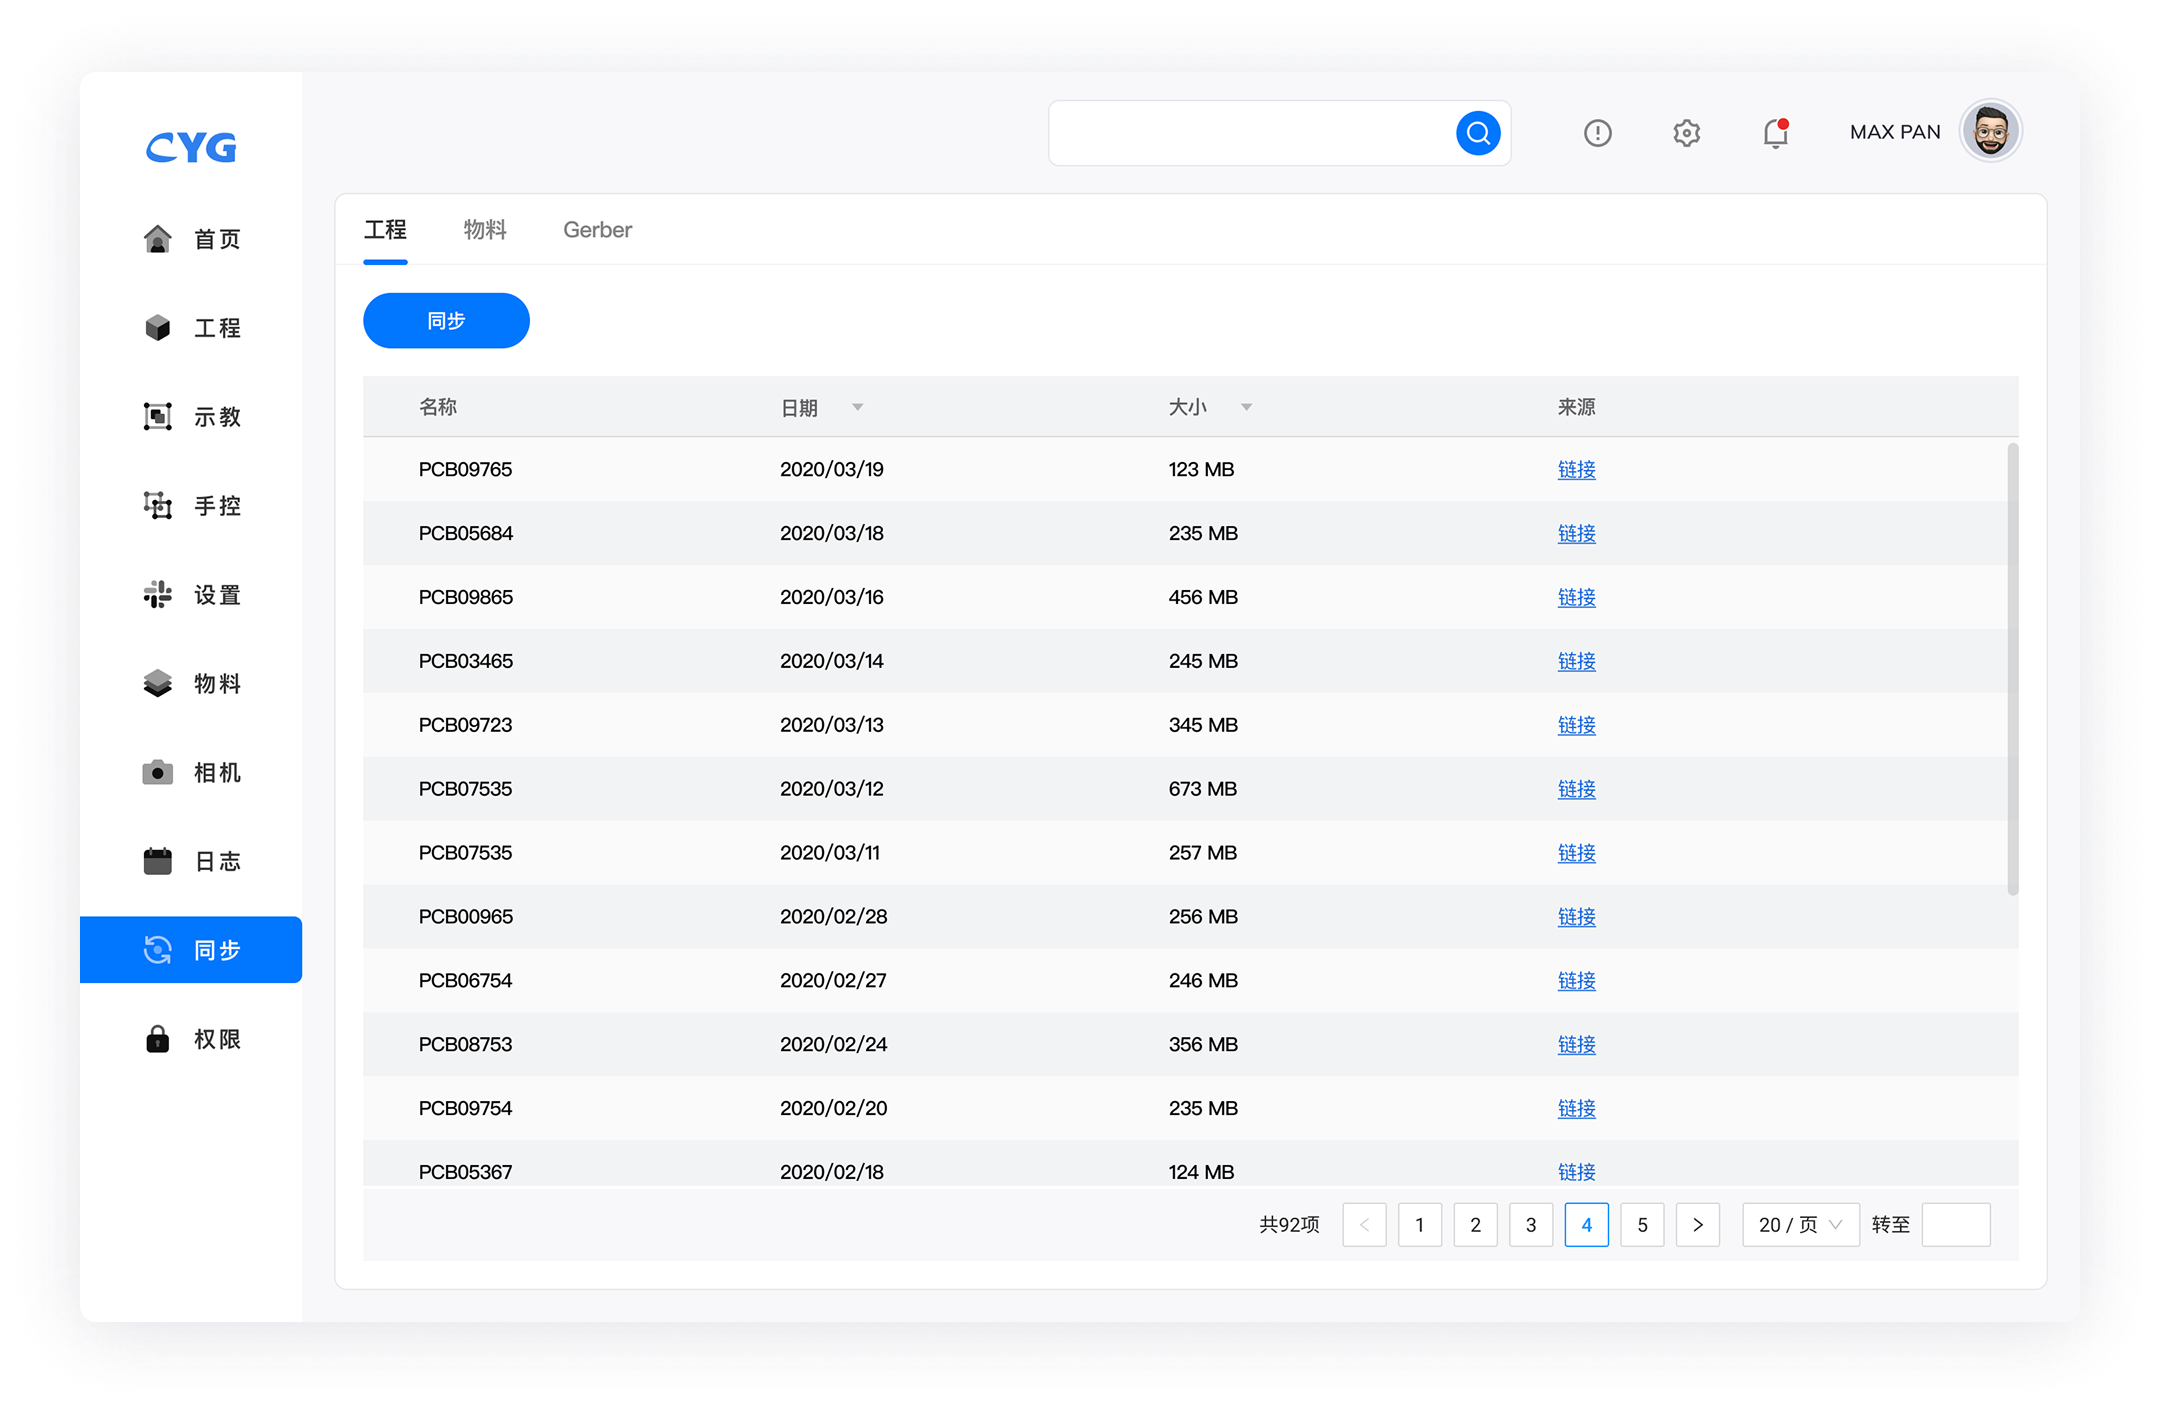Go to next page arrow
Screen dimensions: 2160x1410
tap(1698, 1225)
